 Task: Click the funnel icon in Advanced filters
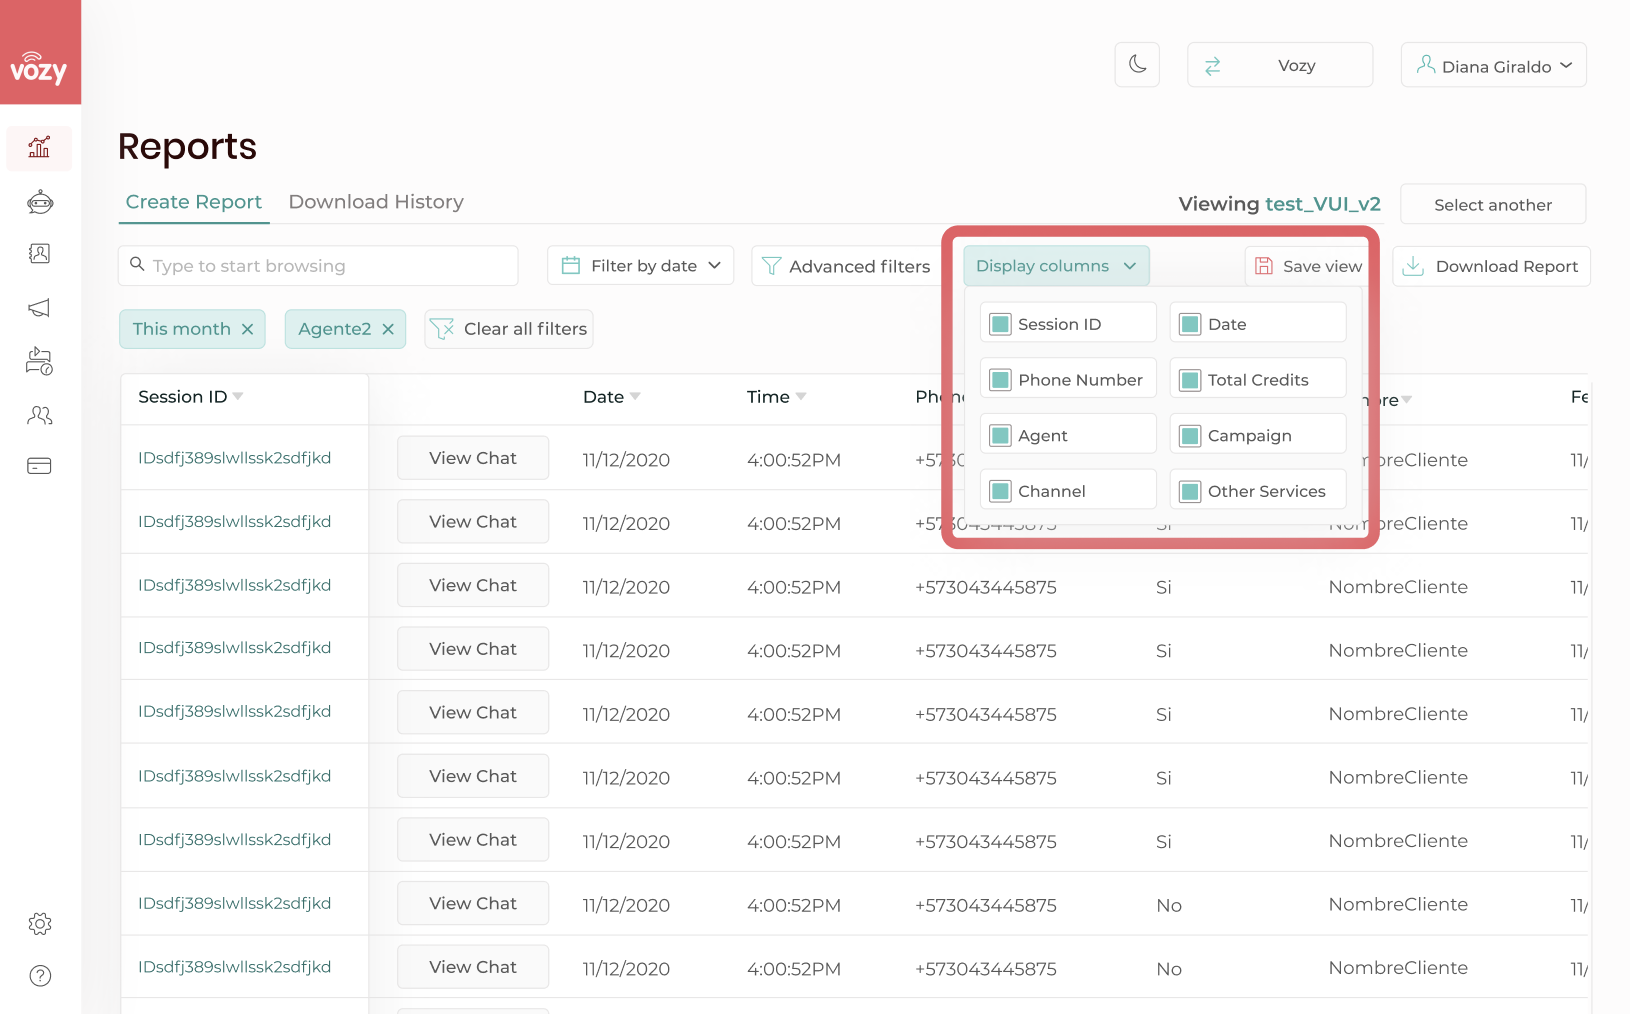tap(771, 266)
